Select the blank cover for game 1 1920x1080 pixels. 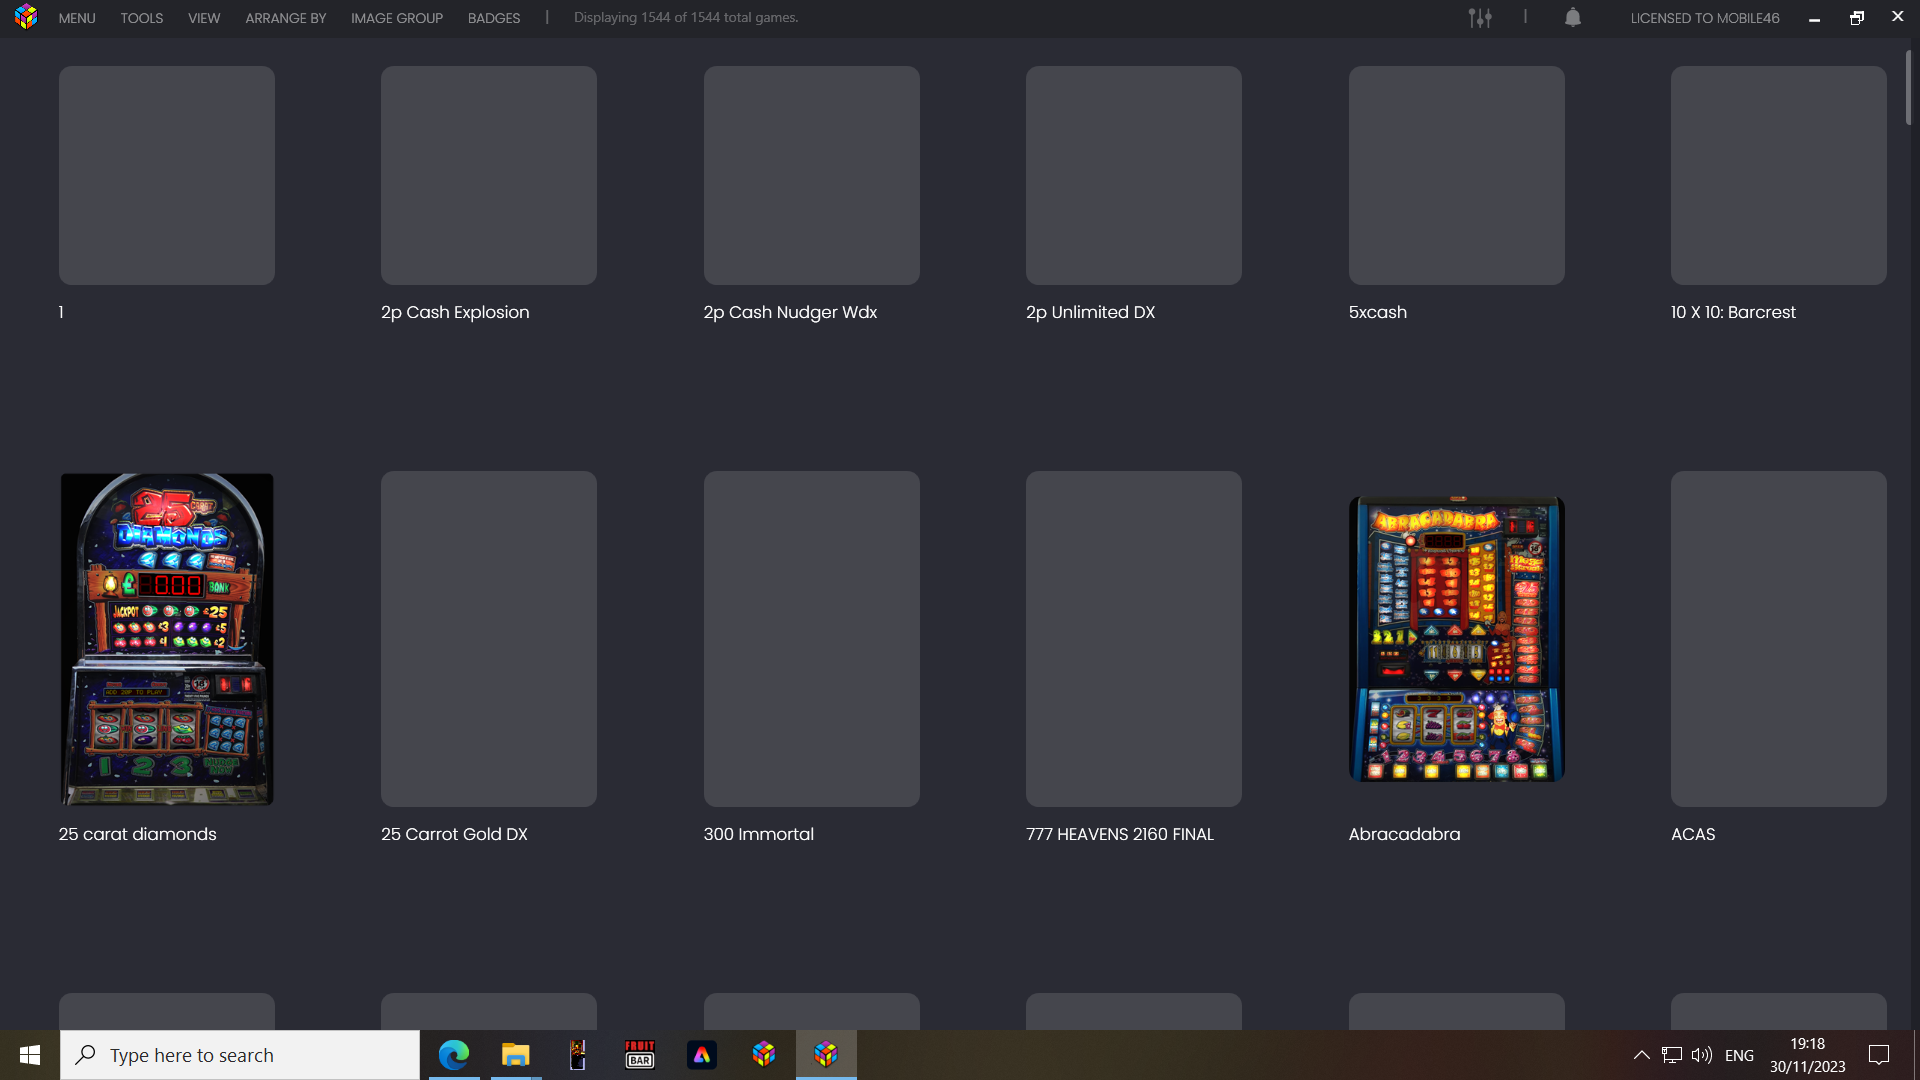point(167,175)
